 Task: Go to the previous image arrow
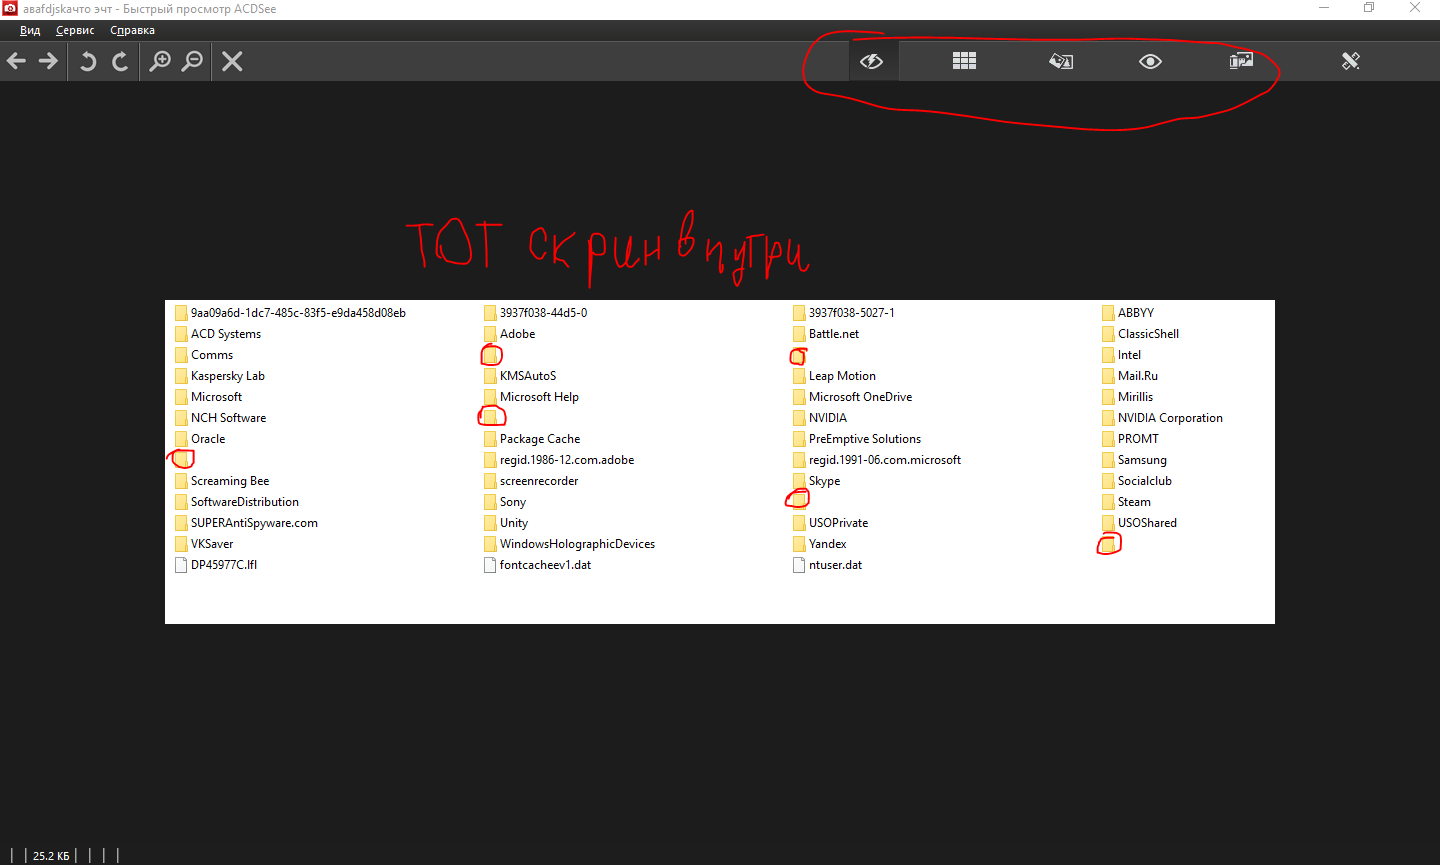tap(16, 61)
